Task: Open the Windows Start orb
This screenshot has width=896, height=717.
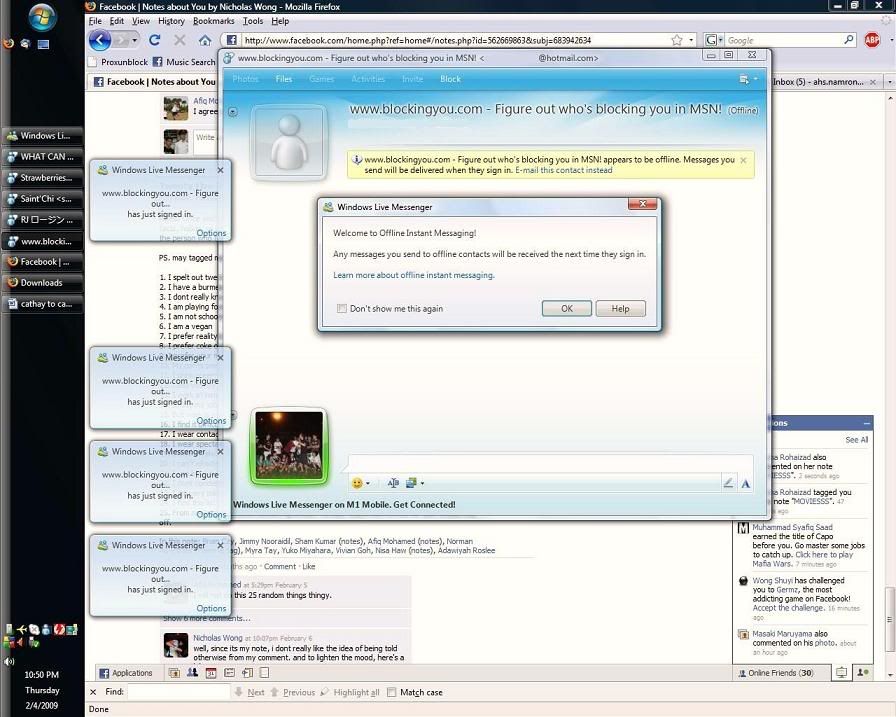Action: 42,17
